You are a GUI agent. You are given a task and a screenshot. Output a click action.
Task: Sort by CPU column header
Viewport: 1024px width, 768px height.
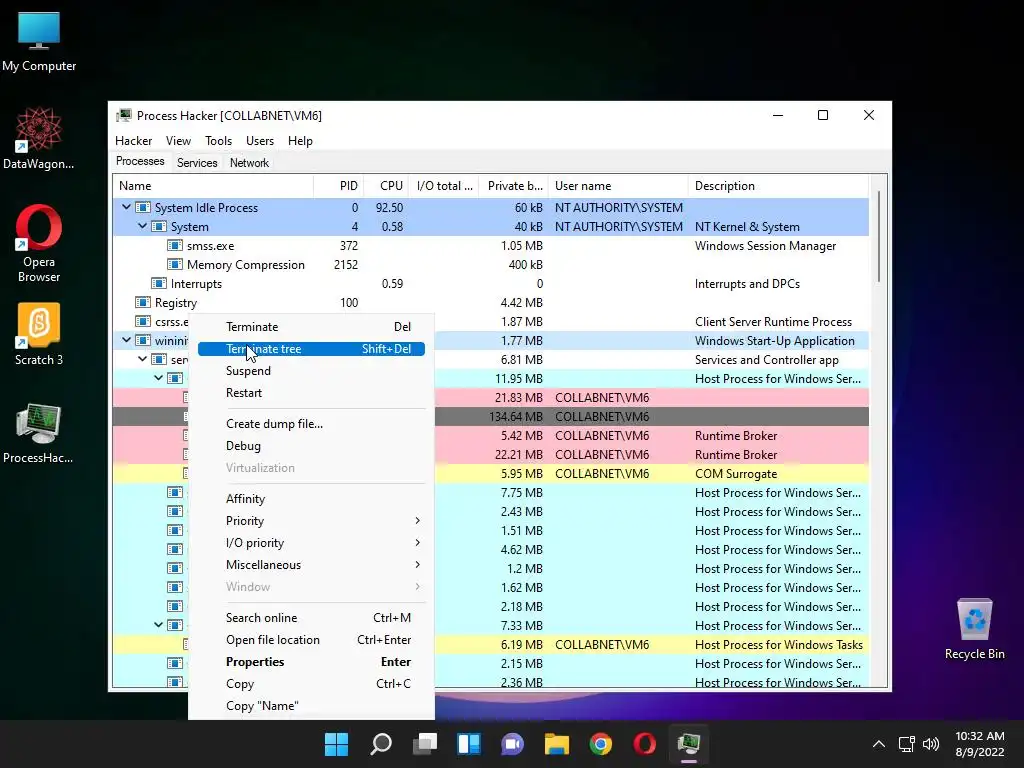coord(387,186)
